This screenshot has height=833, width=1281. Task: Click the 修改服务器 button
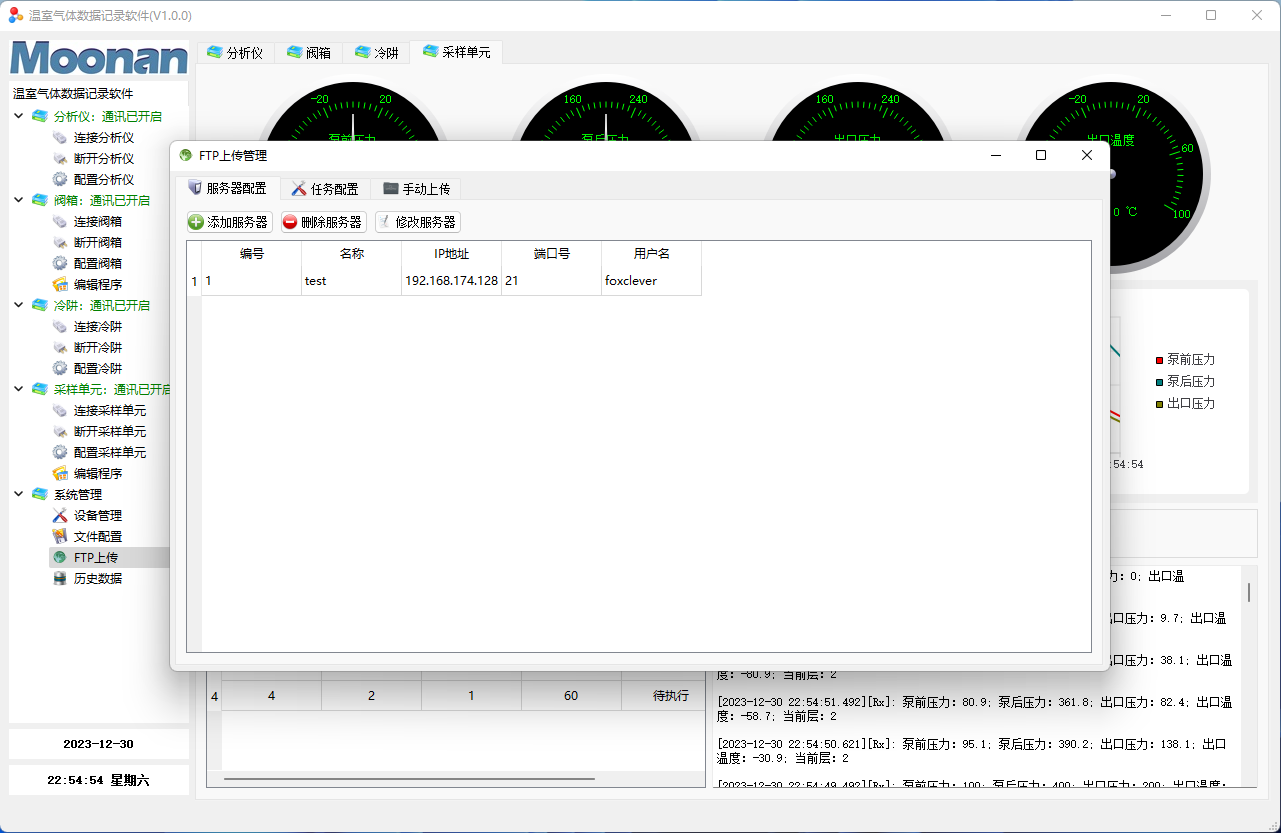click(x=417, y=222)
